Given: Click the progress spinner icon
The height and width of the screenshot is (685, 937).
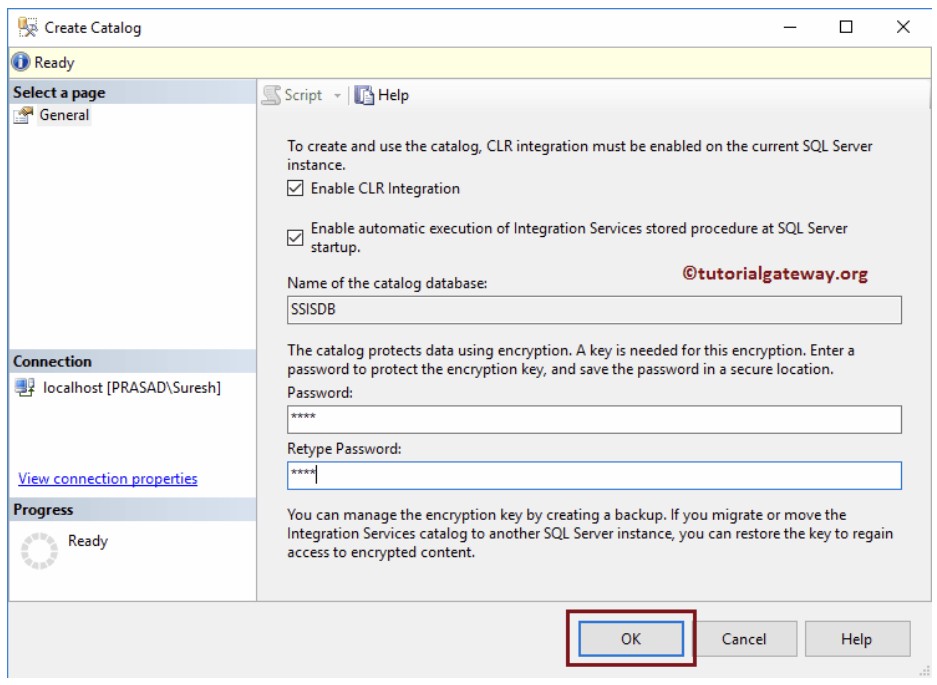Looking at the screenshot, I should [39, 551].
